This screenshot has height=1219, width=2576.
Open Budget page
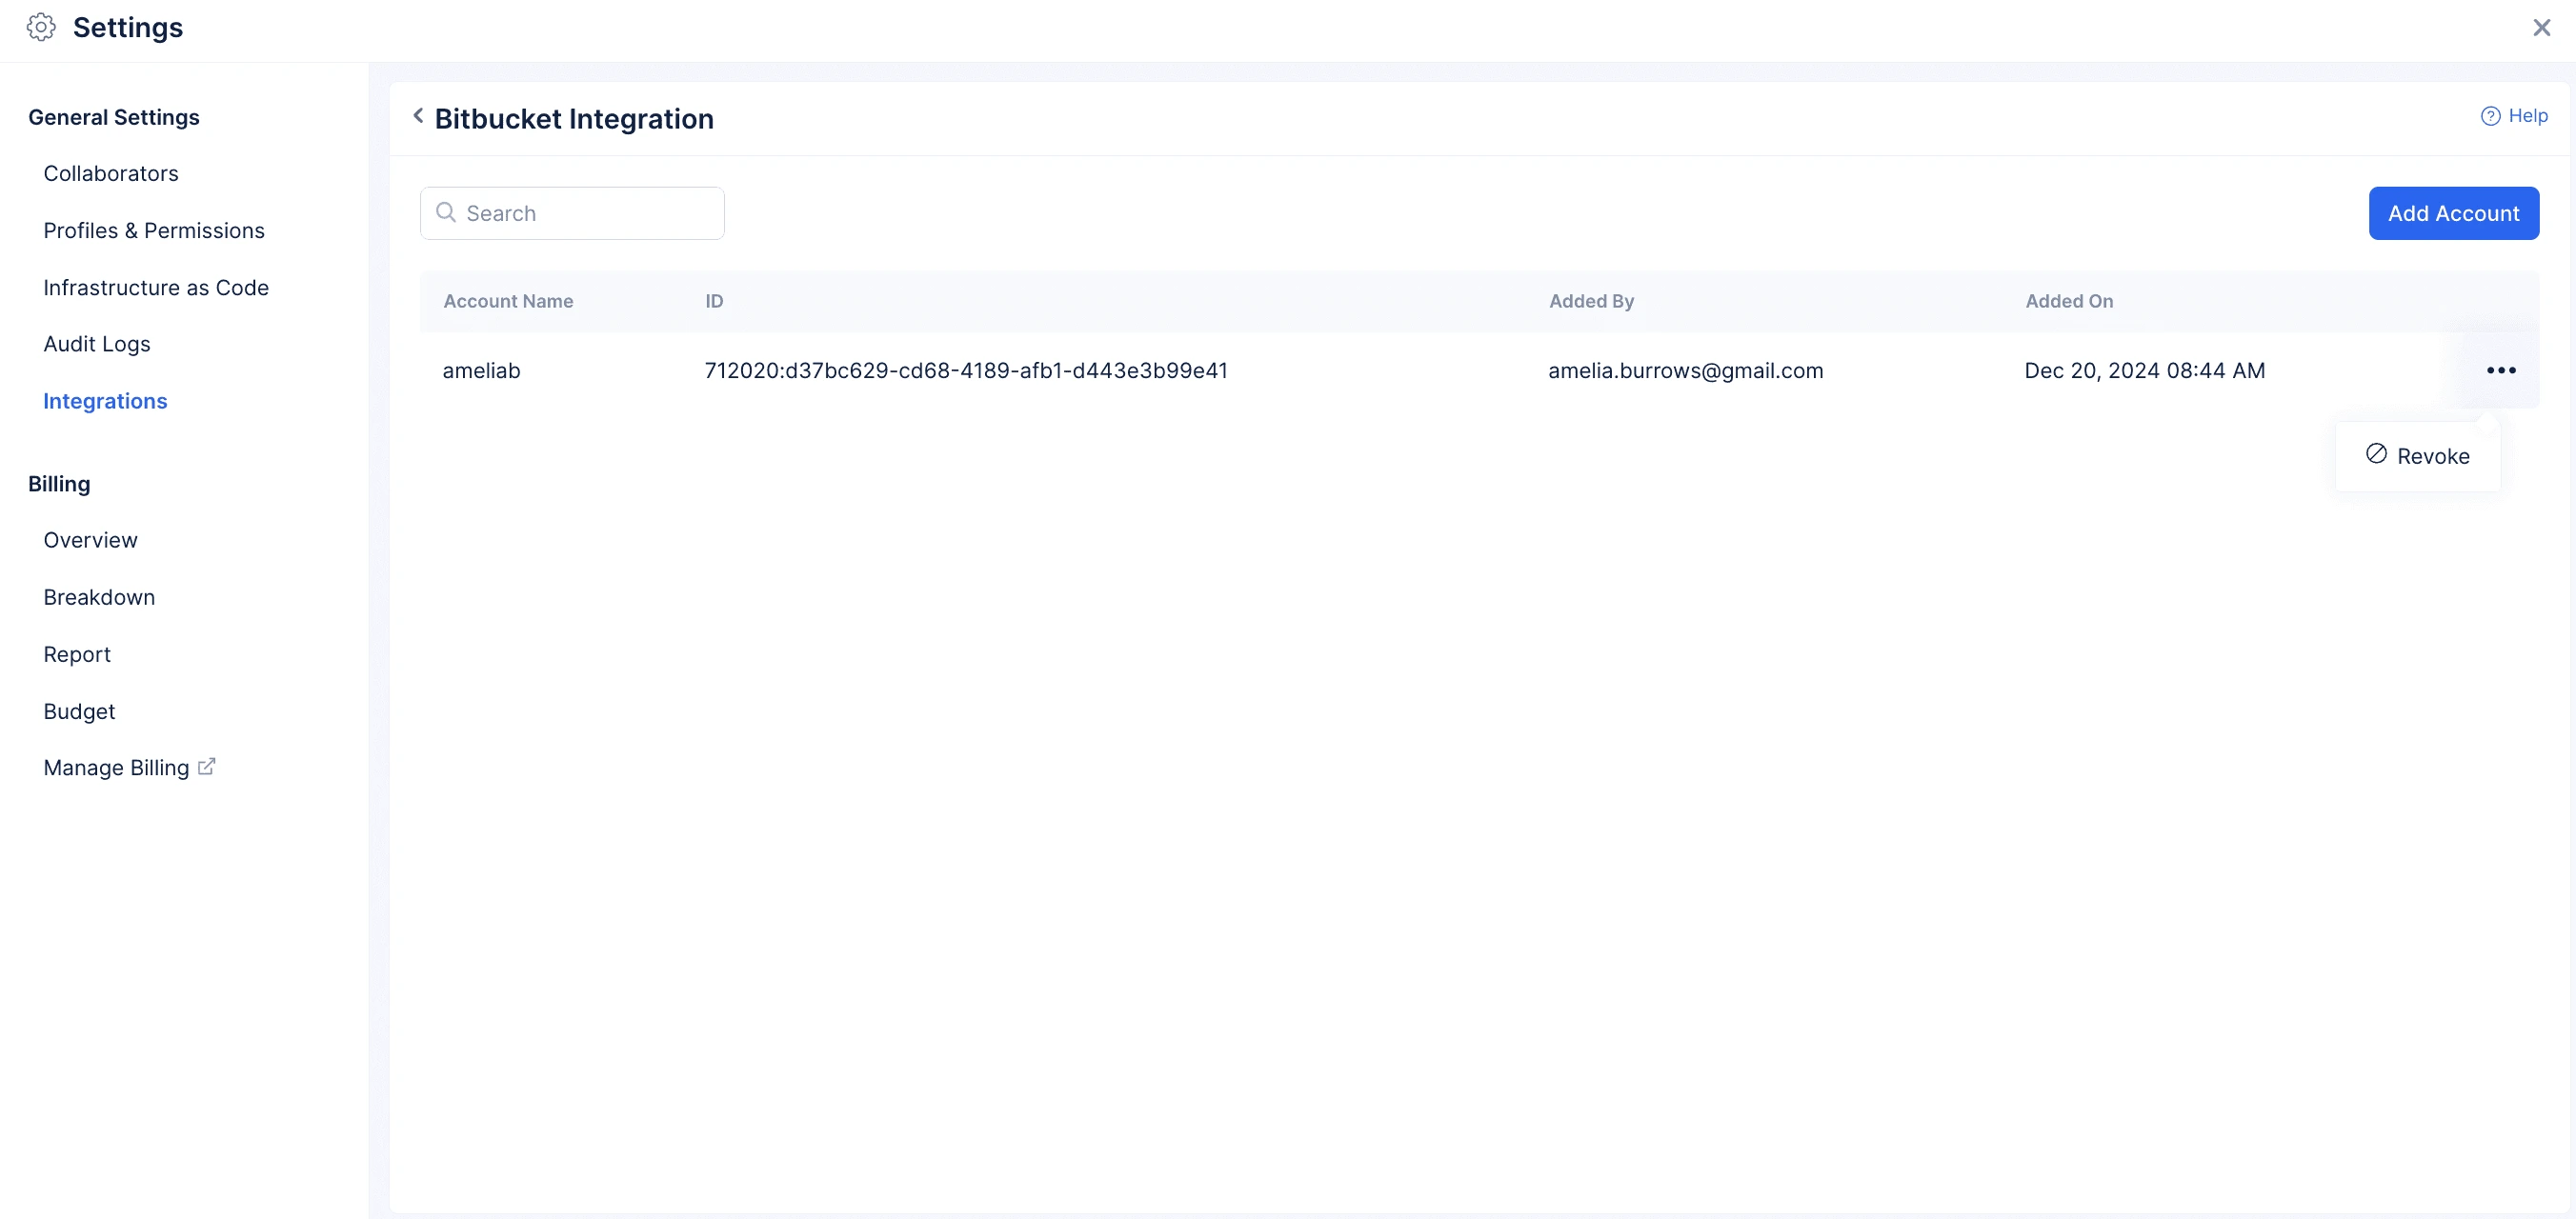[79, 711]
